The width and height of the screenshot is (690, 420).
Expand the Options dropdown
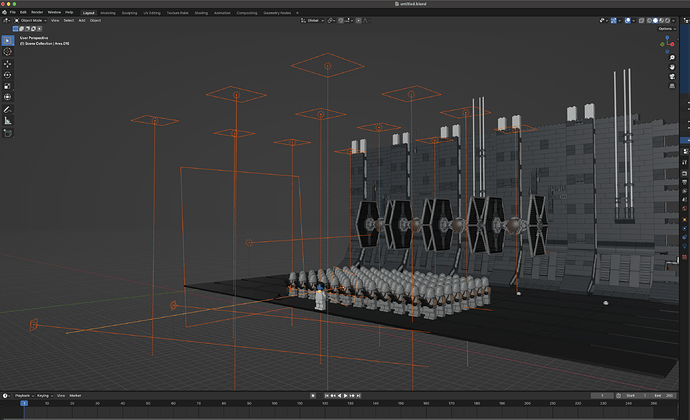click(x=667, y=29)
